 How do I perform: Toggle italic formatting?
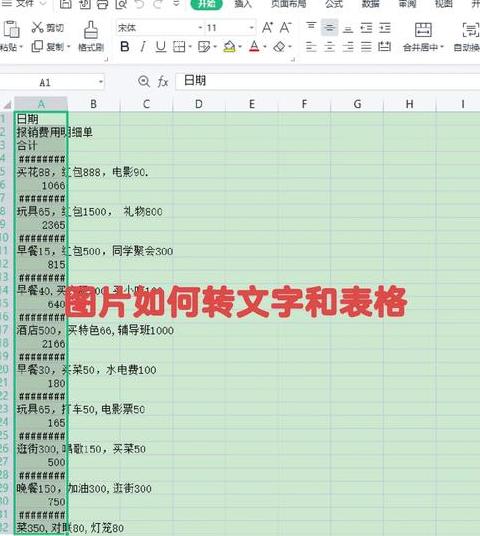click(x=143, y=46)
